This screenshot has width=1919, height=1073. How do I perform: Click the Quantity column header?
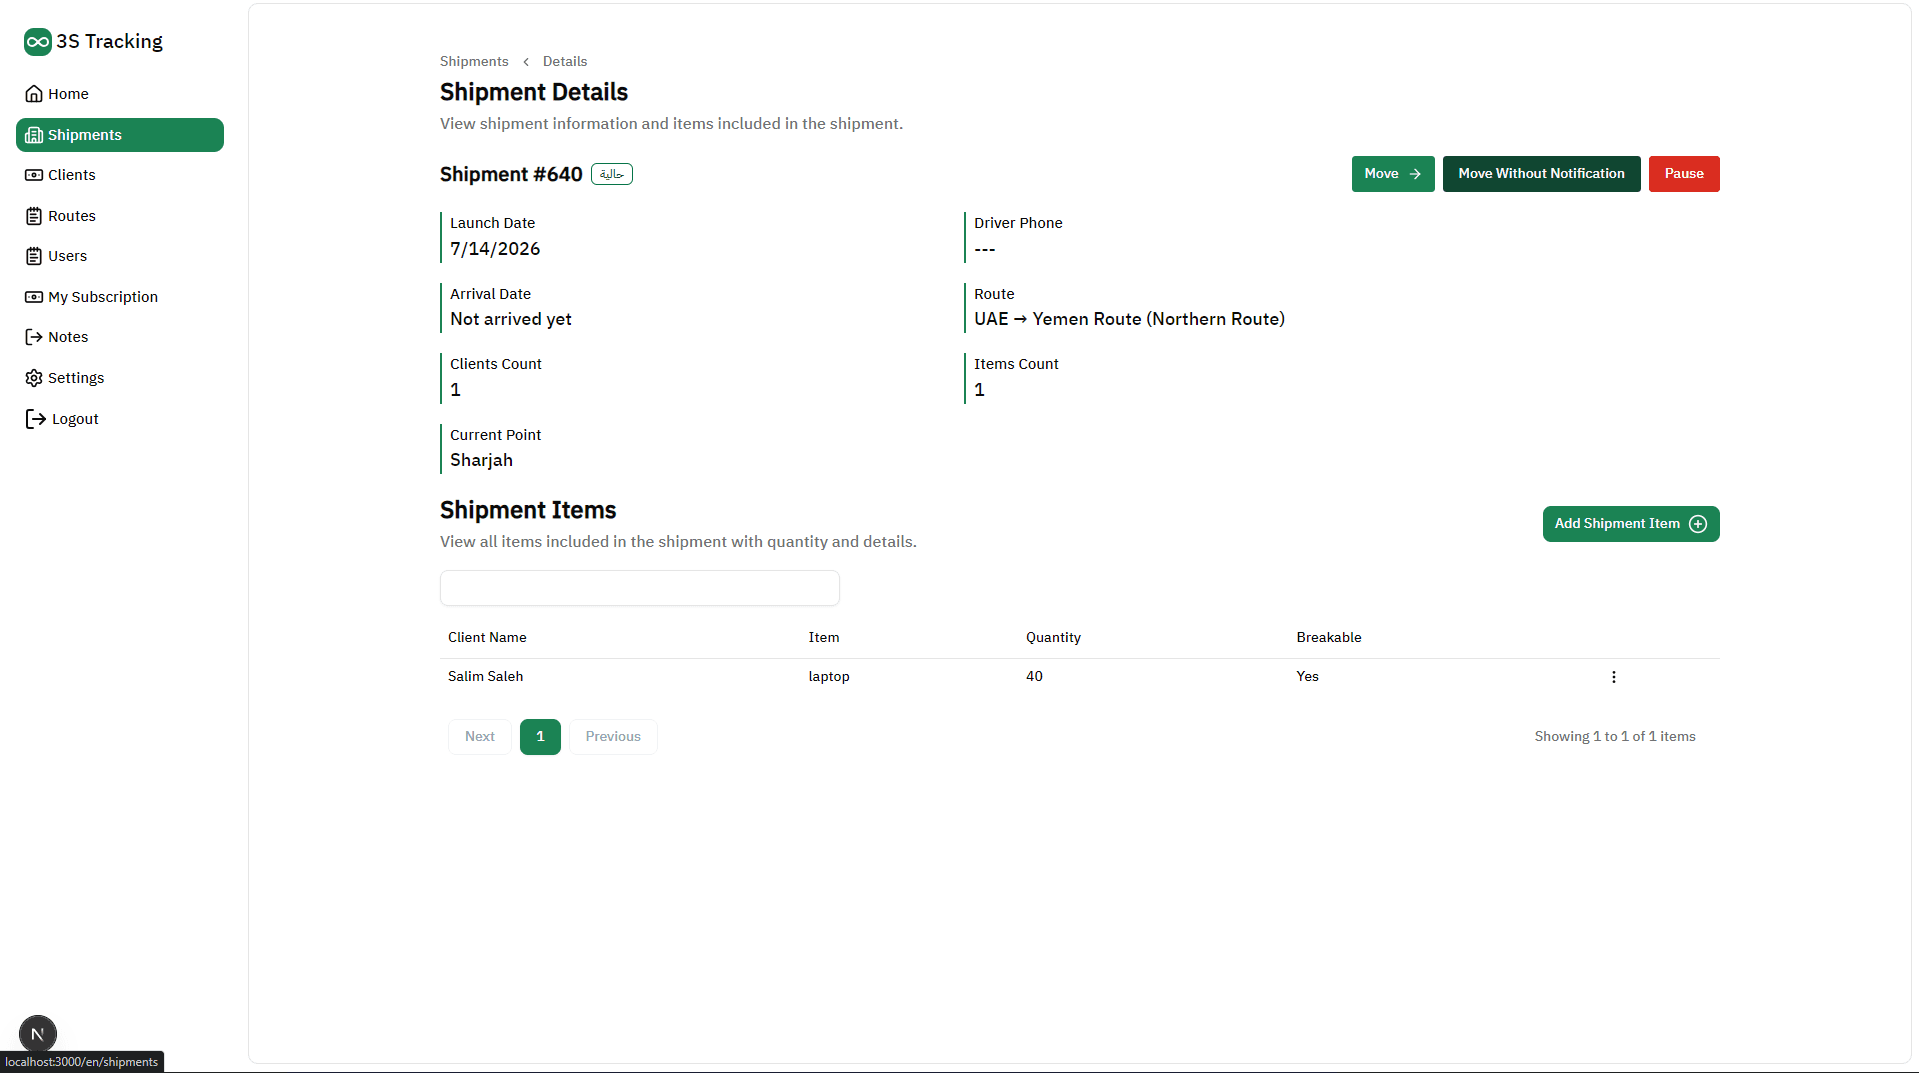1053,638
